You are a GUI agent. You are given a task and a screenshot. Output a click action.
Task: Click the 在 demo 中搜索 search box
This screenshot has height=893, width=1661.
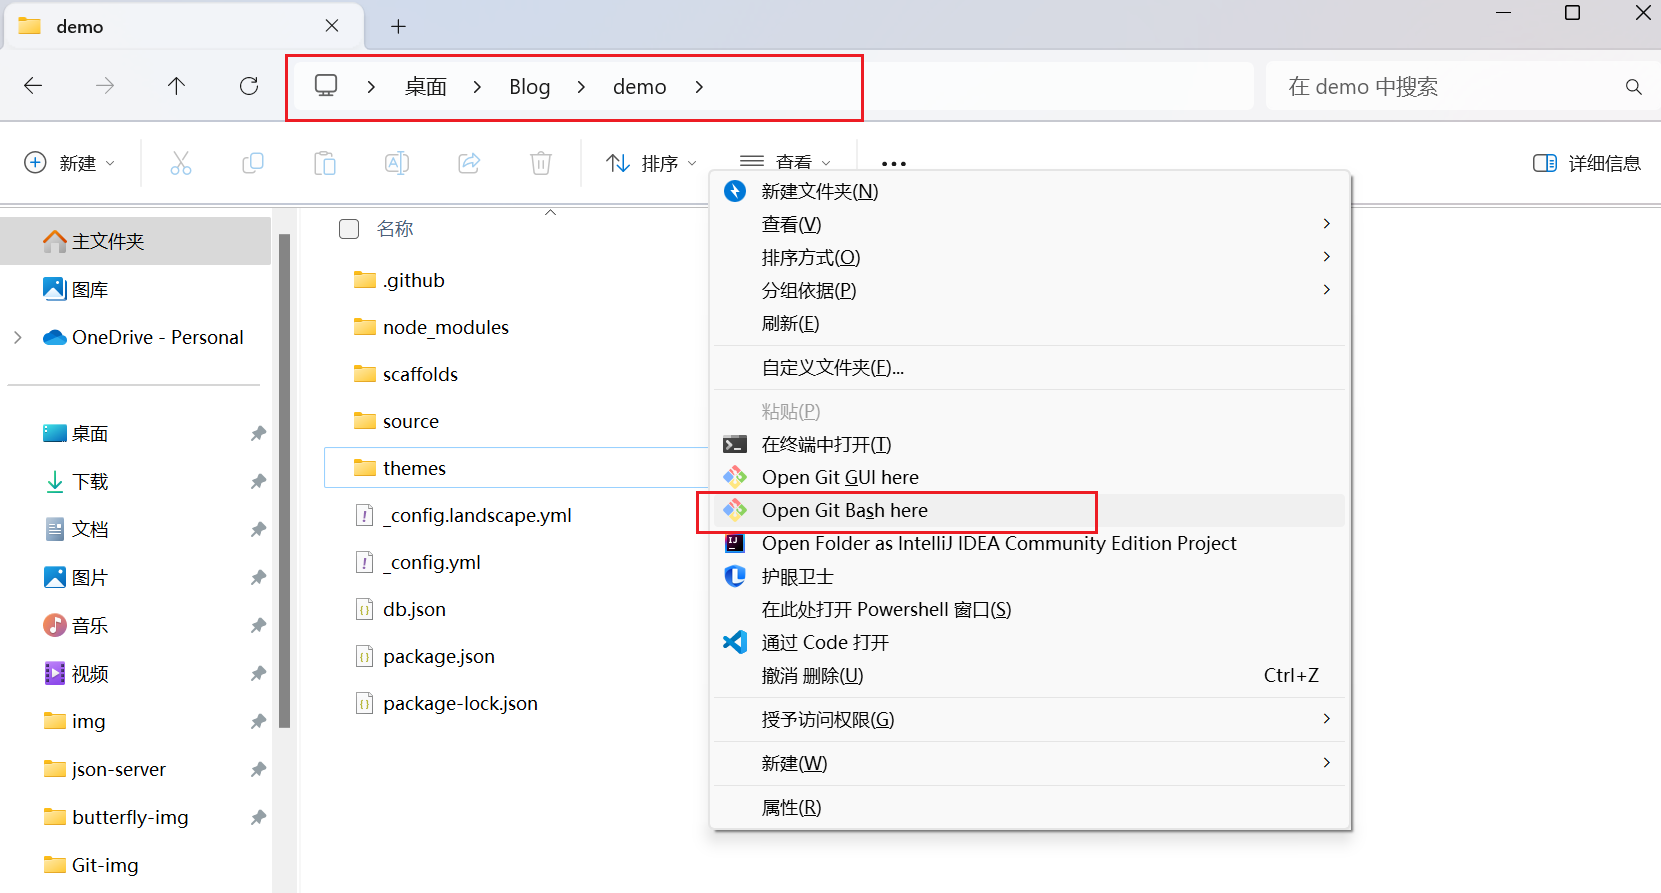(1450, 87)
